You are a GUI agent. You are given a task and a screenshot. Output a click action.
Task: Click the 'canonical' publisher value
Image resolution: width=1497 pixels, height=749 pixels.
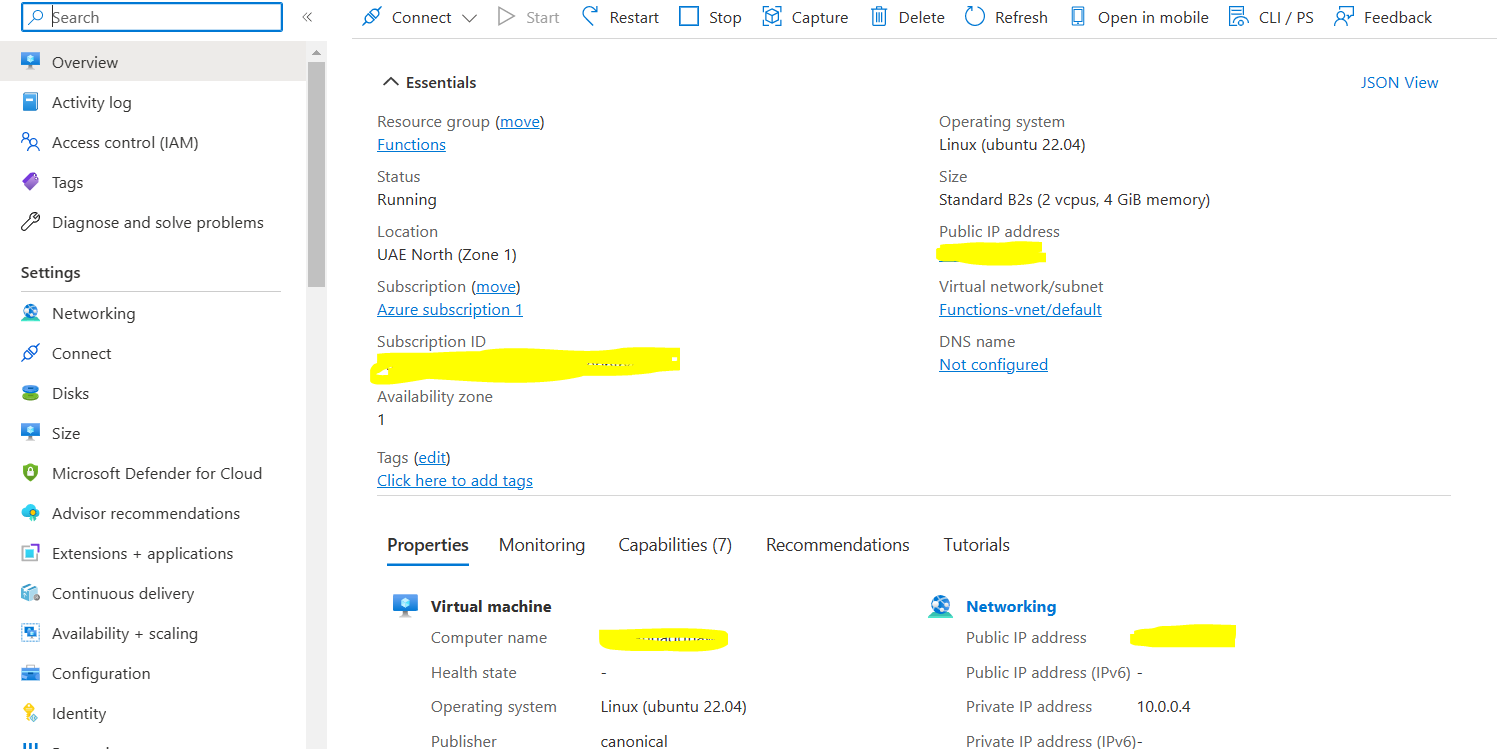click(634, 741)
